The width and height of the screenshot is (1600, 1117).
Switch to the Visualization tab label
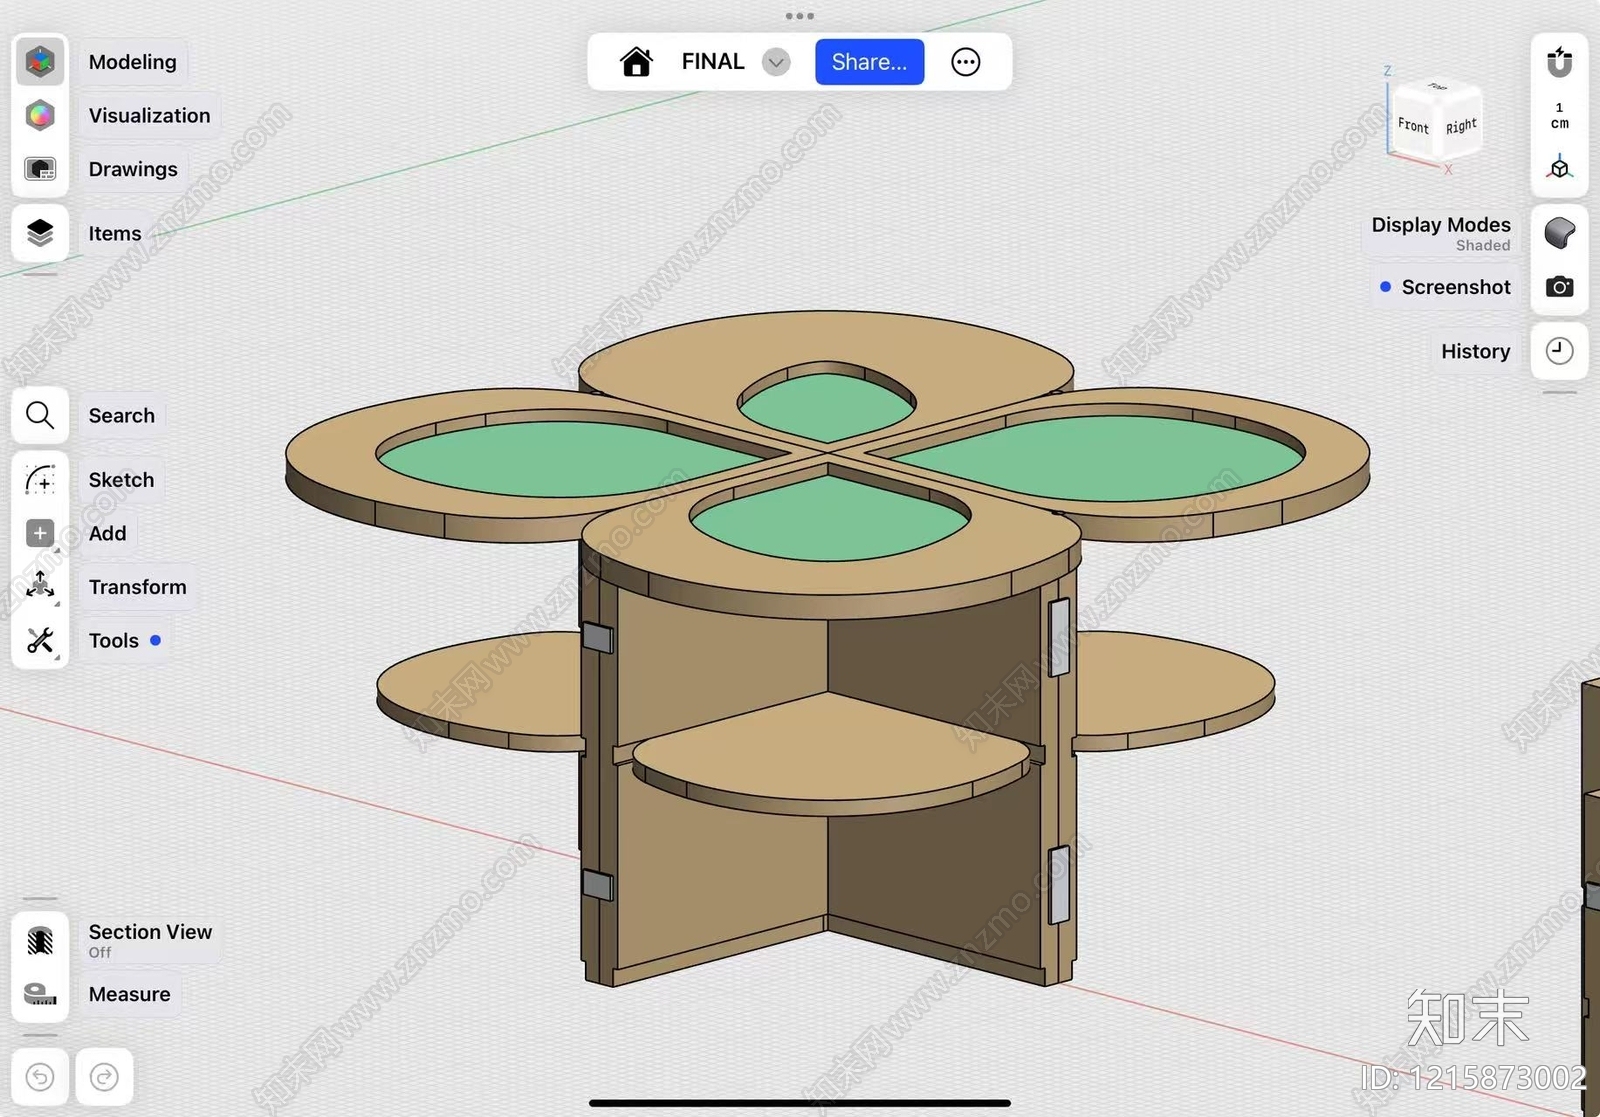[149, 115]
